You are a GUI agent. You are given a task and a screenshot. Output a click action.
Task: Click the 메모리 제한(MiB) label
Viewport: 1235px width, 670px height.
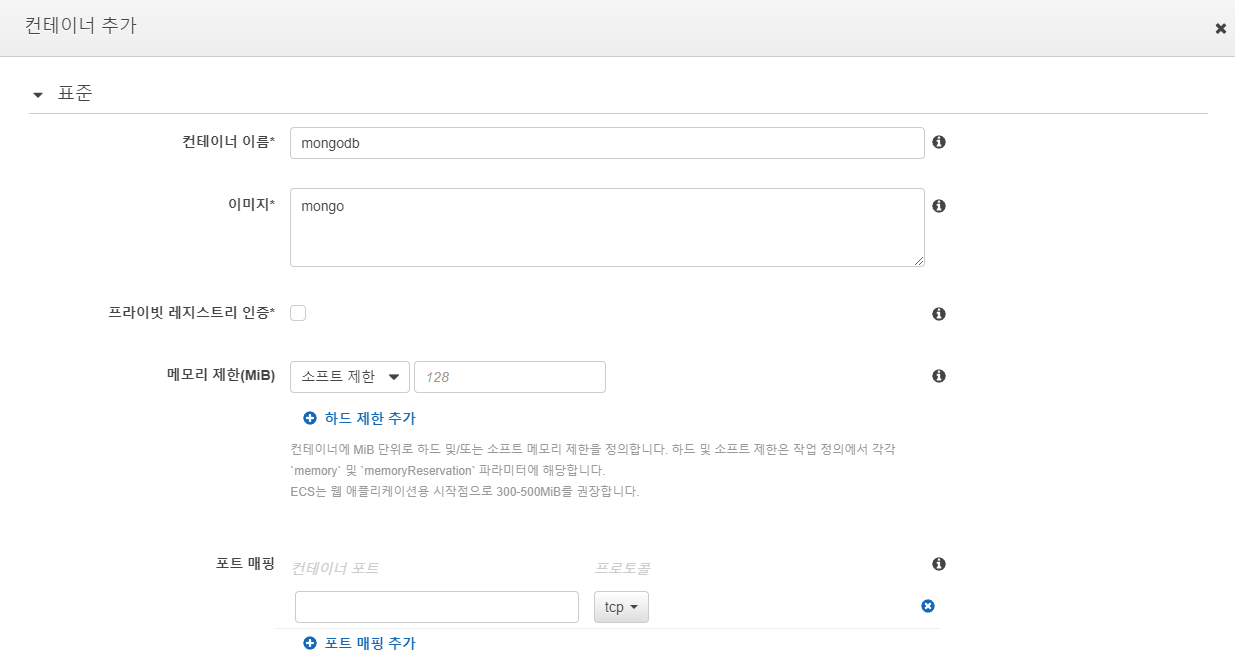[x=221, y=375]
